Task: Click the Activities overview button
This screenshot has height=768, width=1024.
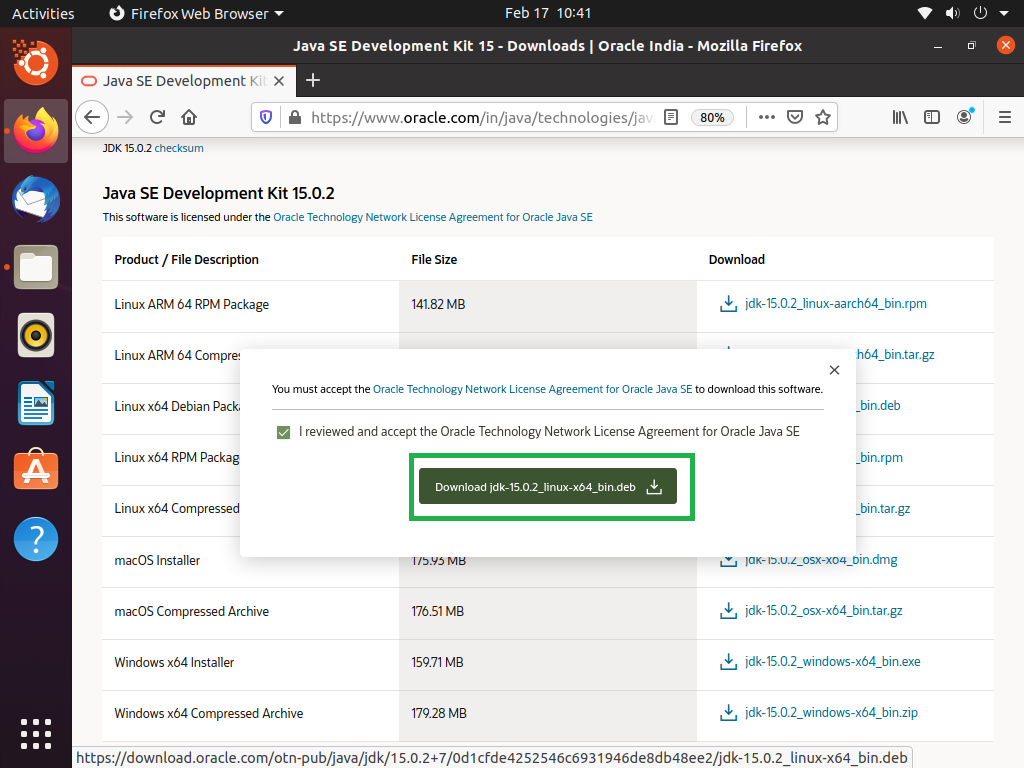Action: (x=43, y=13)
